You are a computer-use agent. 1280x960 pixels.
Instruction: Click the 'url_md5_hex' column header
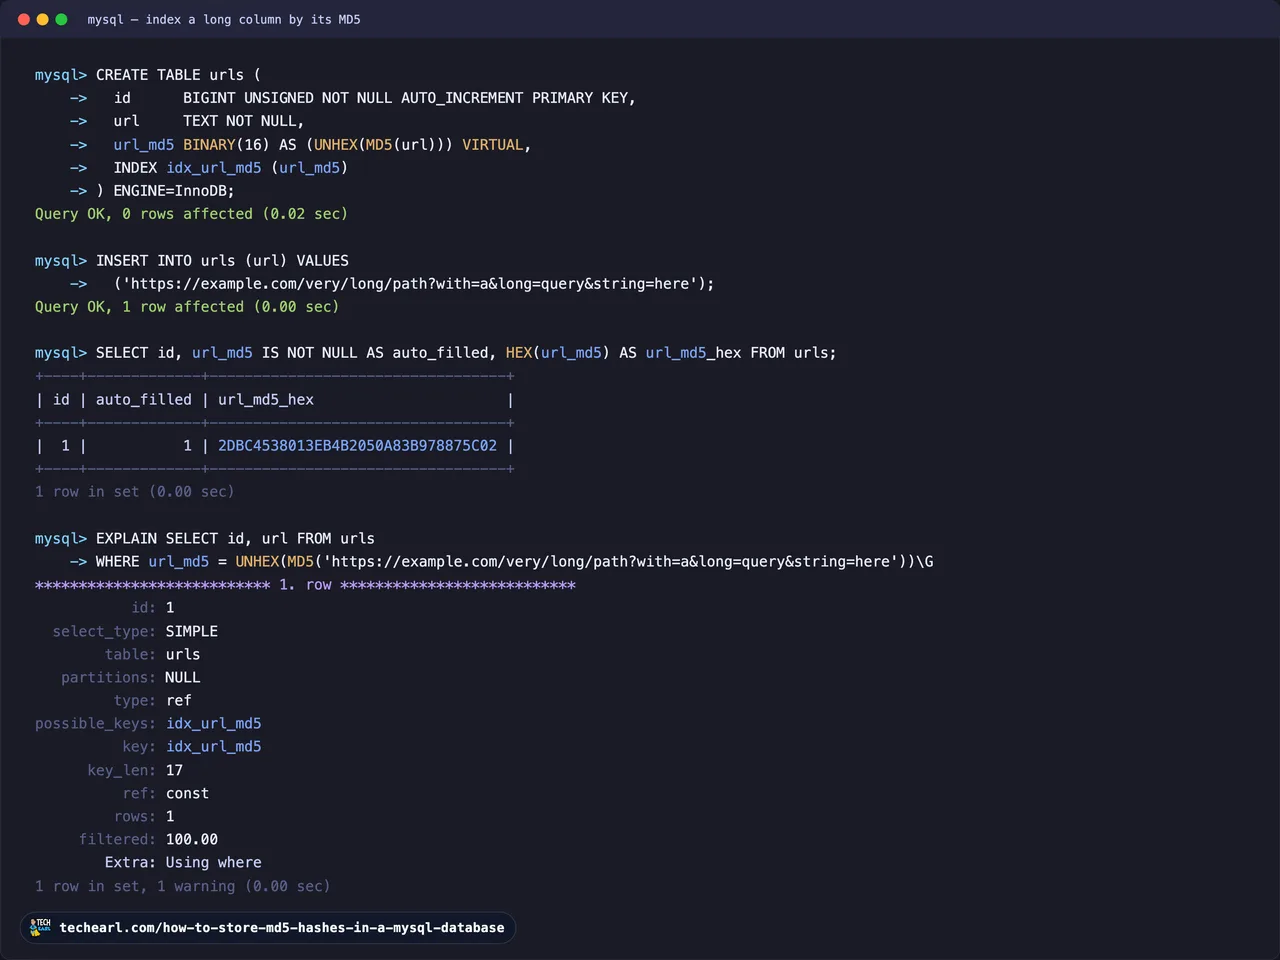[266, 400]
